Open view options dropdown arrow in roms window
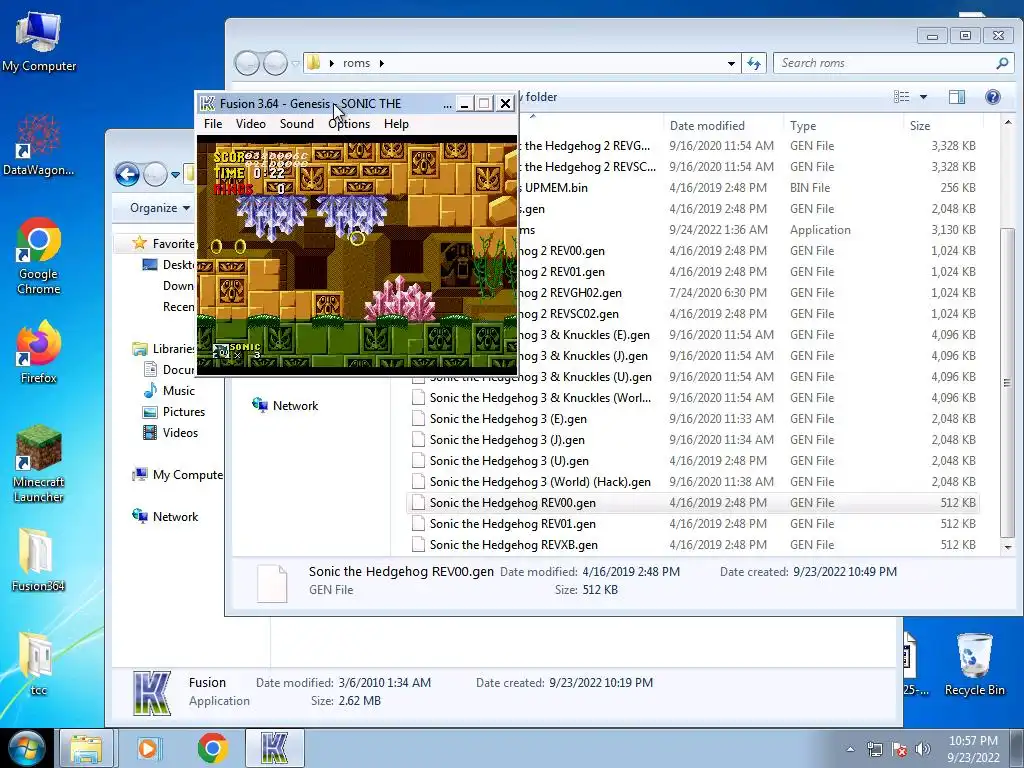1024x768 pixels. click(923, 97)
